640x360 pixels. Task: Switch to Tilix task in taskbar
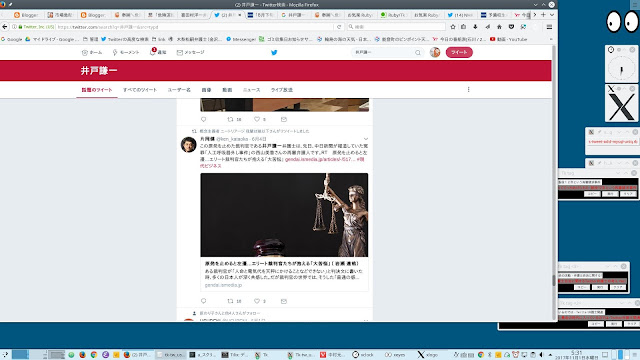235,355
